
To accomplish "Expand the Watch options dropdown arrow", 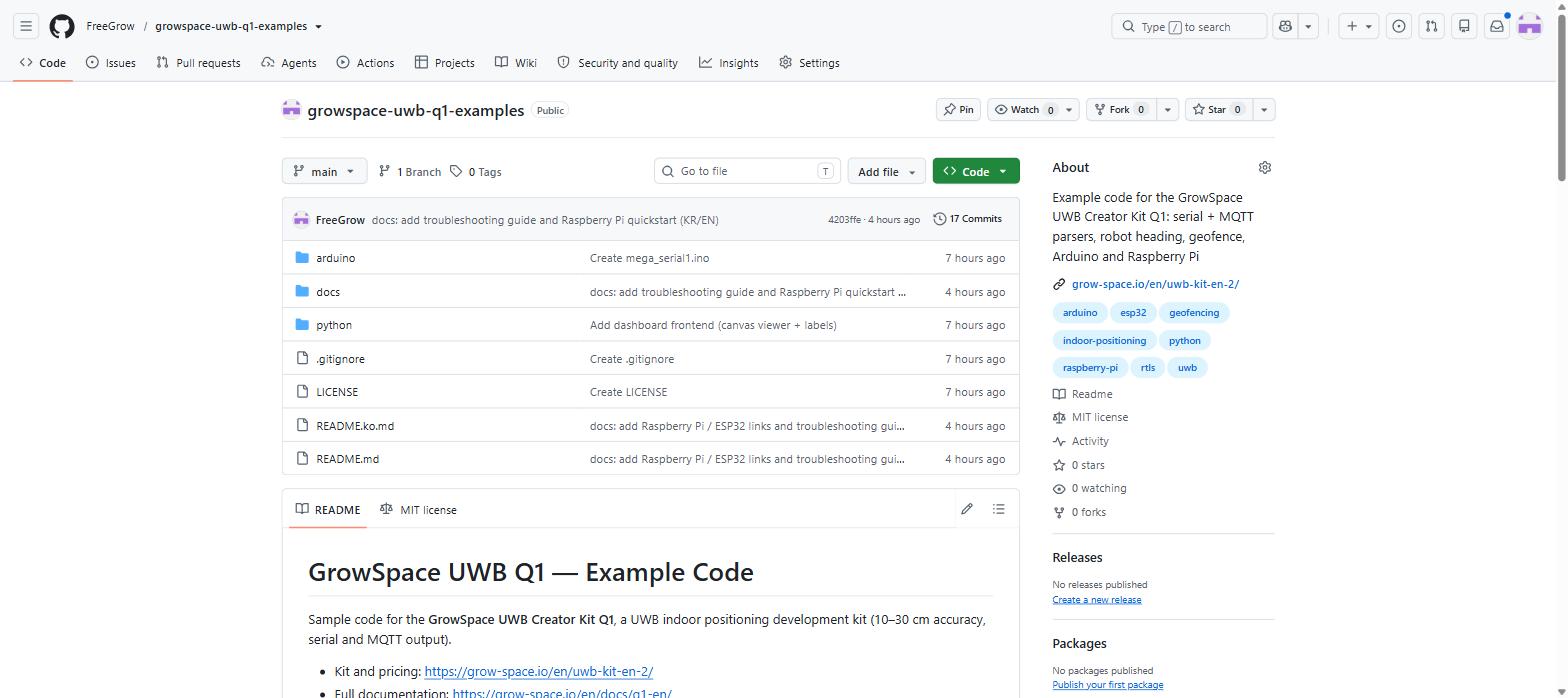I will point(1069,109).
